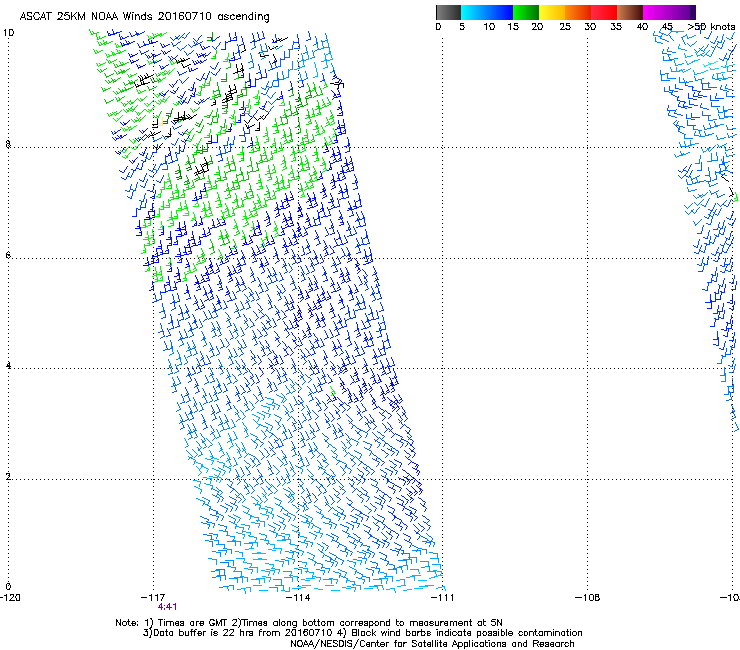Screen dimensions: 740x650
Task: Pick the orange 25-30 knots legend swatch
Action: [x=578, y=12]
